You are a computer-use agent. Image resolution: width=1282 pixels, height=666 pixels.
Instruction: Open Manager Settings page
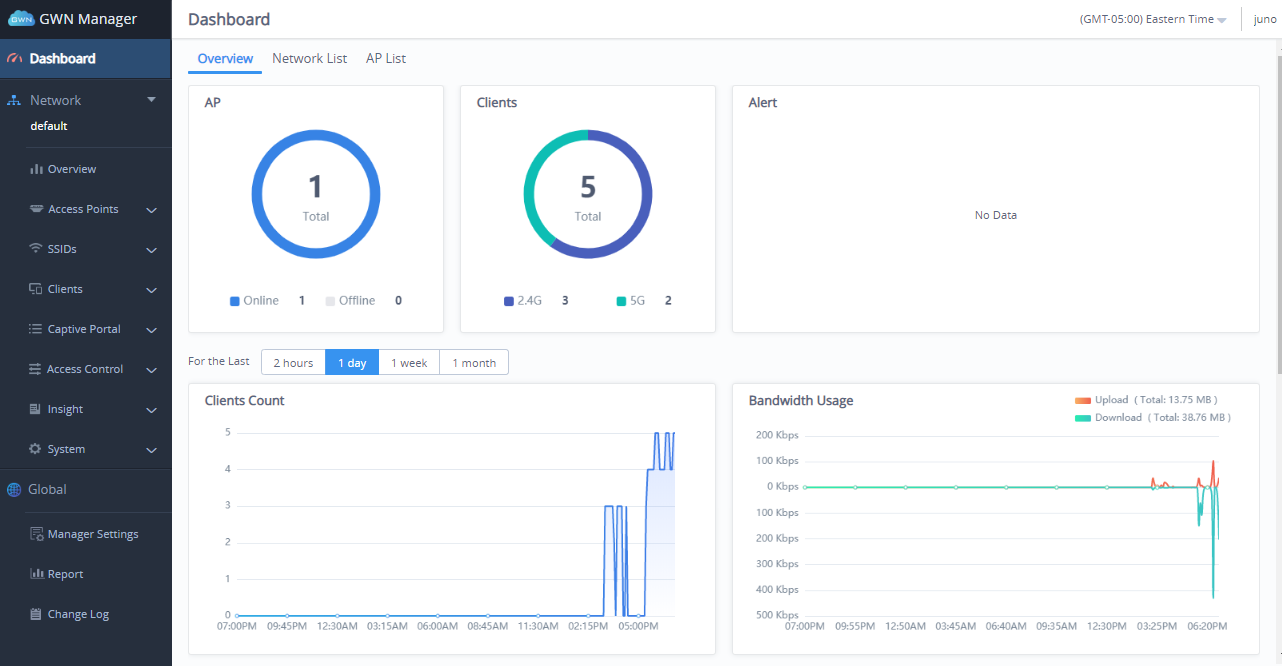point(92,534)
